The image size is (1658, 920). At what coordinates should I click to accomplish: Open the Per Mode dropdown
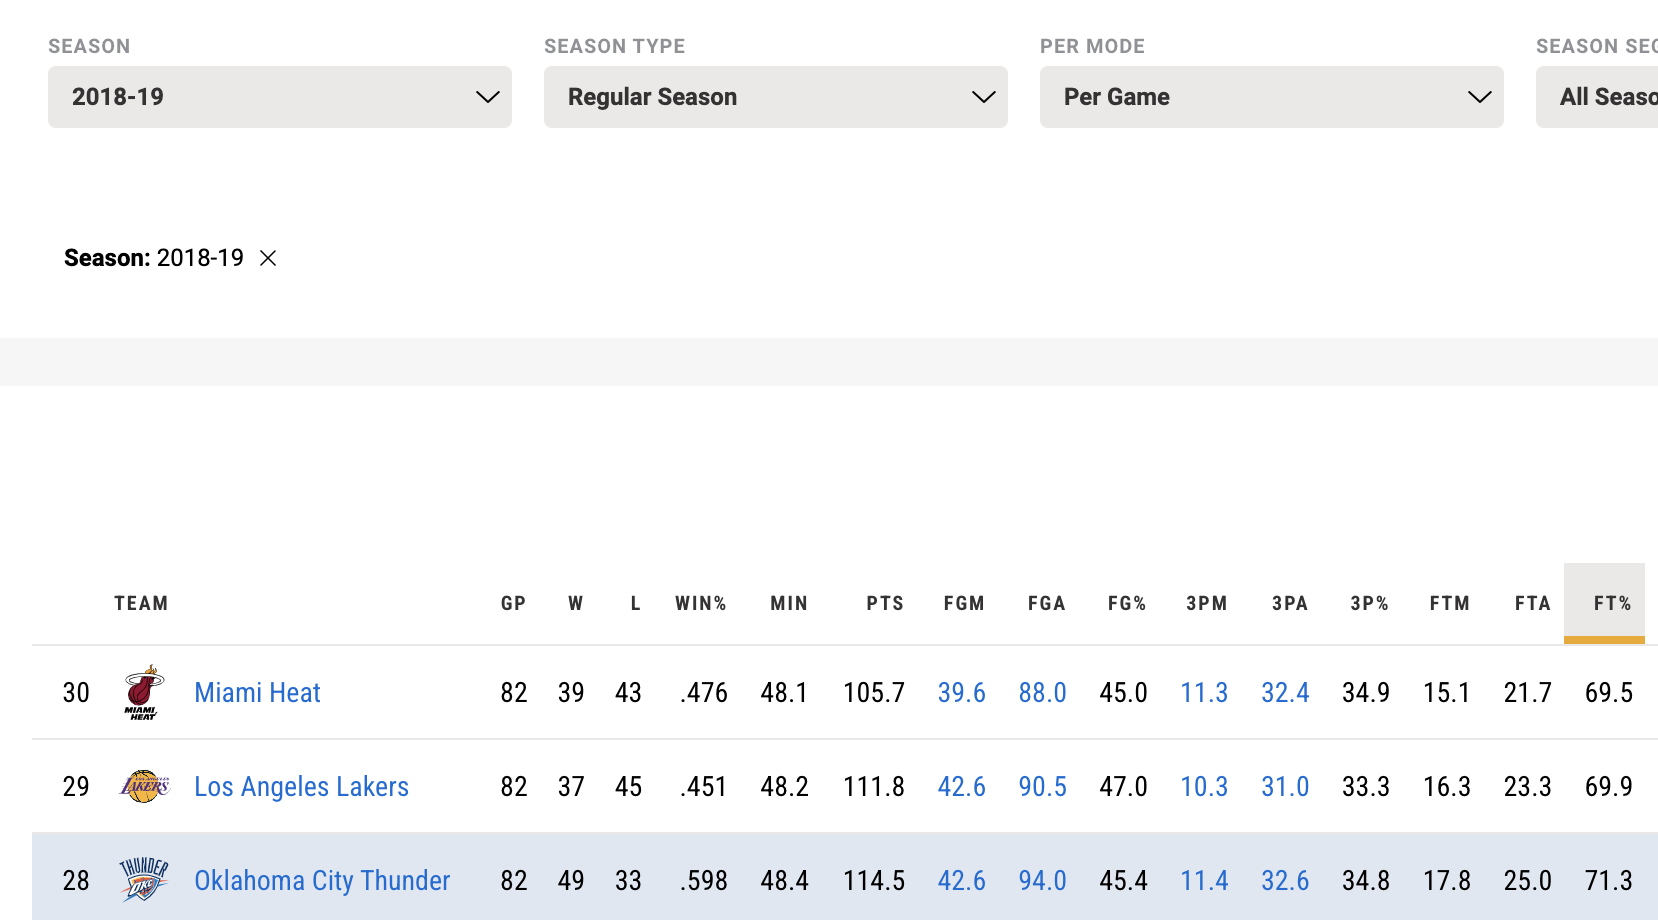pos(1272,97)
